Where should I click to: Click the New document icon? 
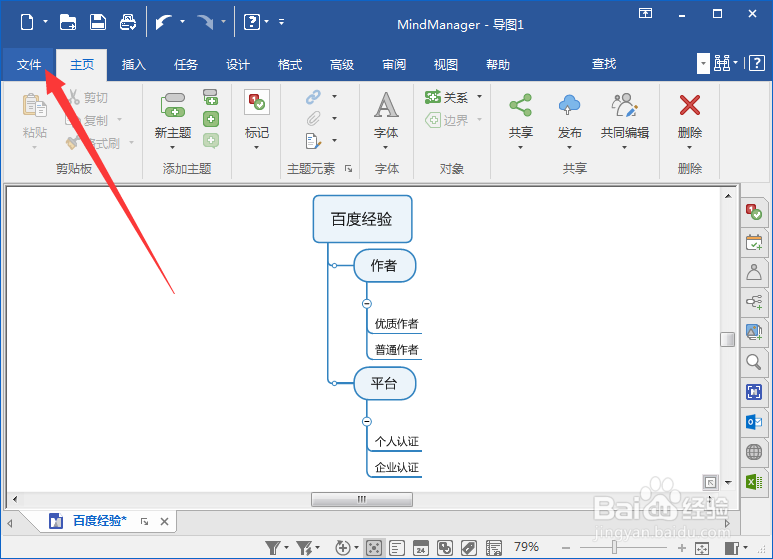point(27,22)
